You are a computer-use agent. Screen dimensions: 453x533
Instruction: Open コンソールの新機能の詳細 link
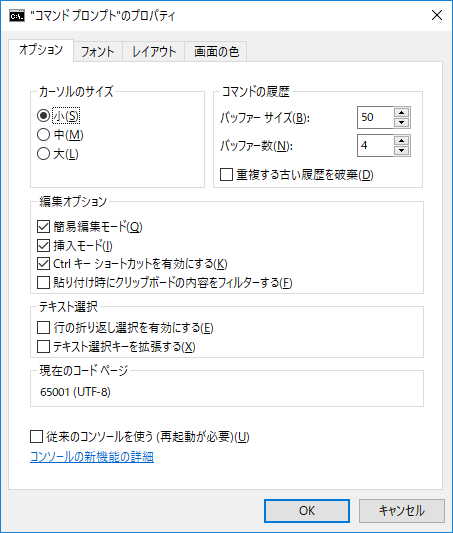point(92,457)
